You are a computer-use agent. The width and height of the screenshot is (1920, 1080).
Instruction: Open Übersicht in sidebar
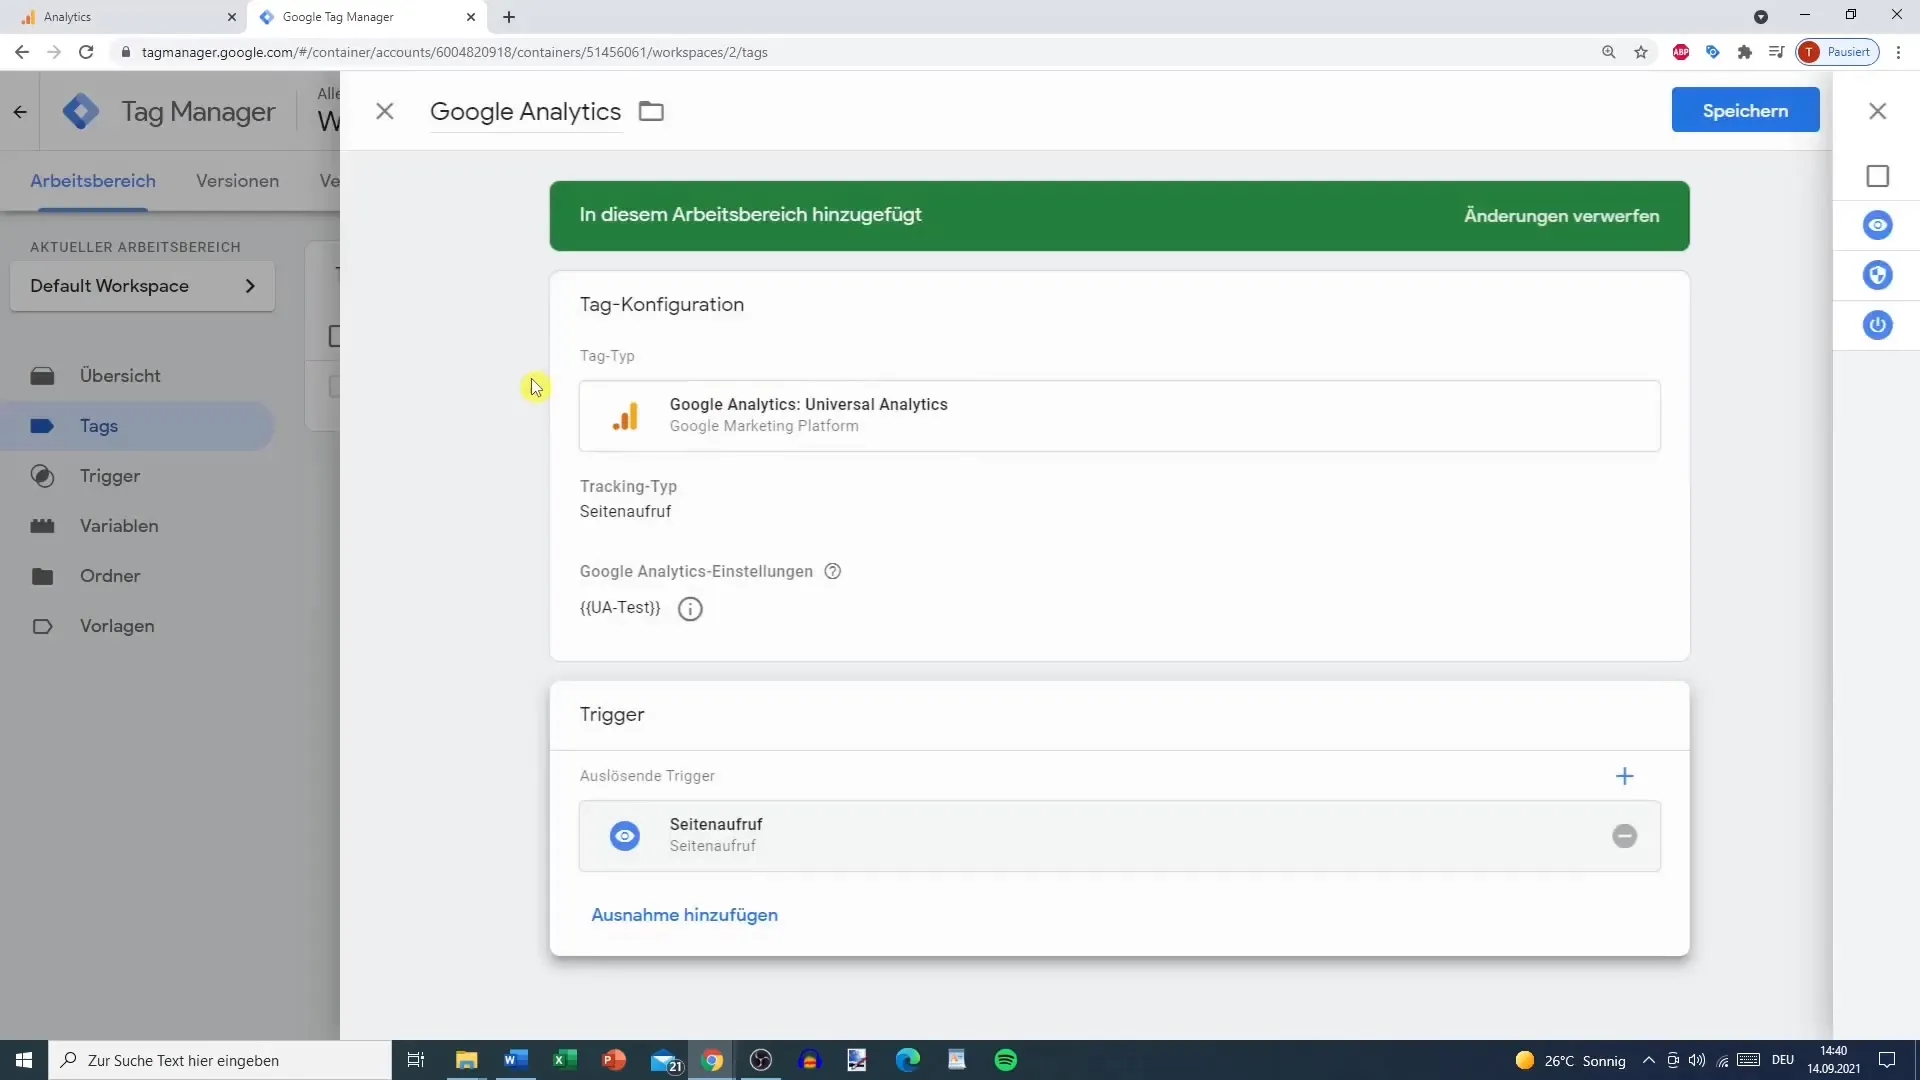coord(120,376)
